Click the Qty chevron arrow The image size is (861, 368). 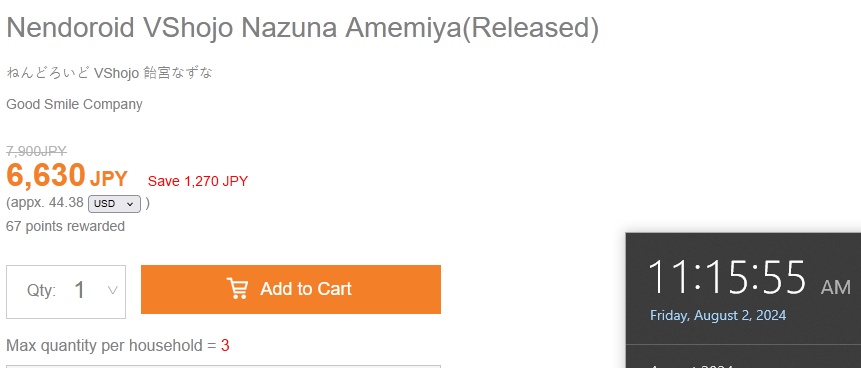click(x=113, y=290)
